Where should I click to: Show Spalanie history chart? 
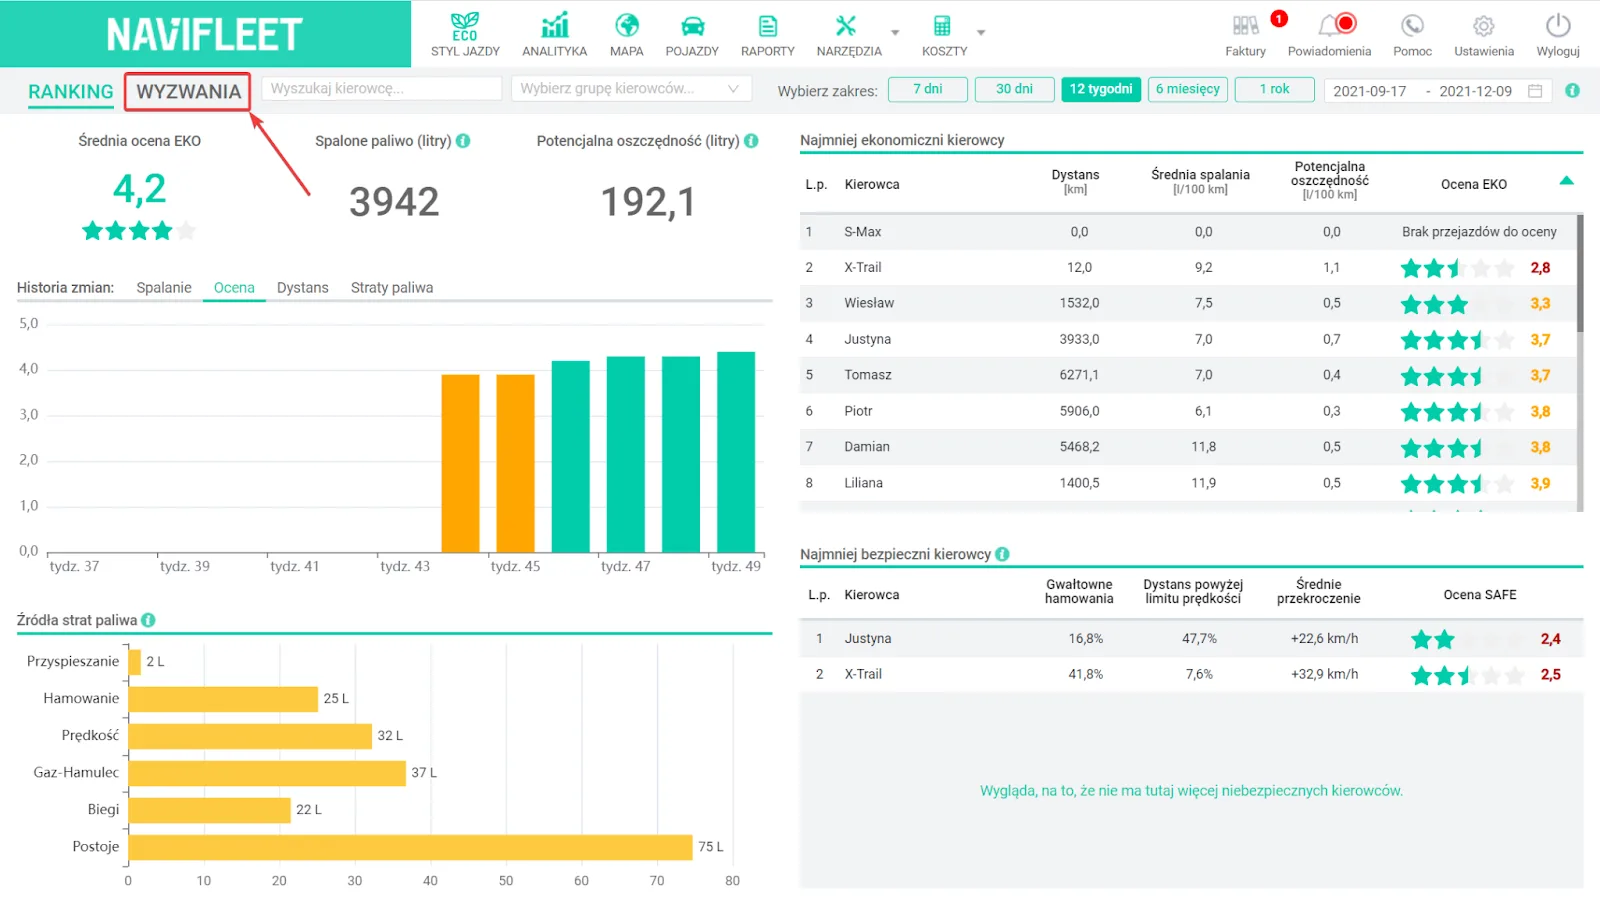pyautogui.click(x=164, y=288)
